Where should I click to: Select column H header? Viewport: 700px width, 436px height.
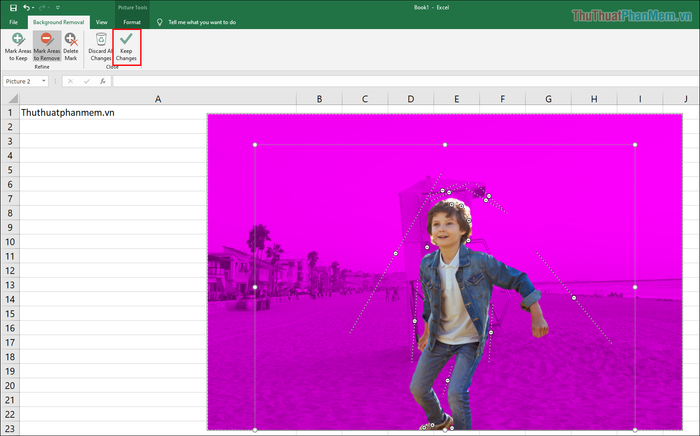tap(594, 99)
